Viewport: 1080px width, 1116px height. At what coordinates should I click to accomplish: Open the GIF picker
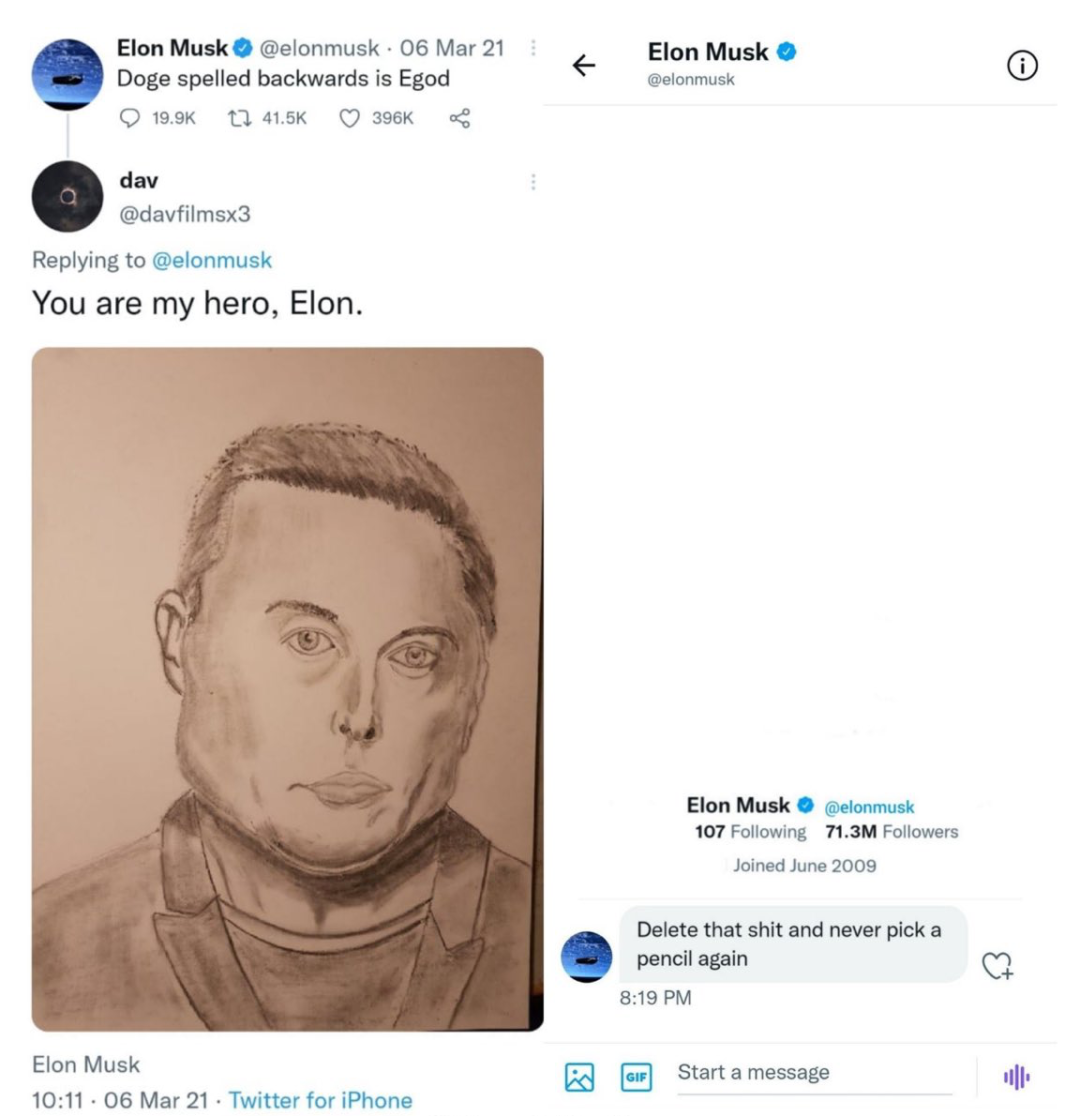pyautogui.click(x=637, y=1076)
